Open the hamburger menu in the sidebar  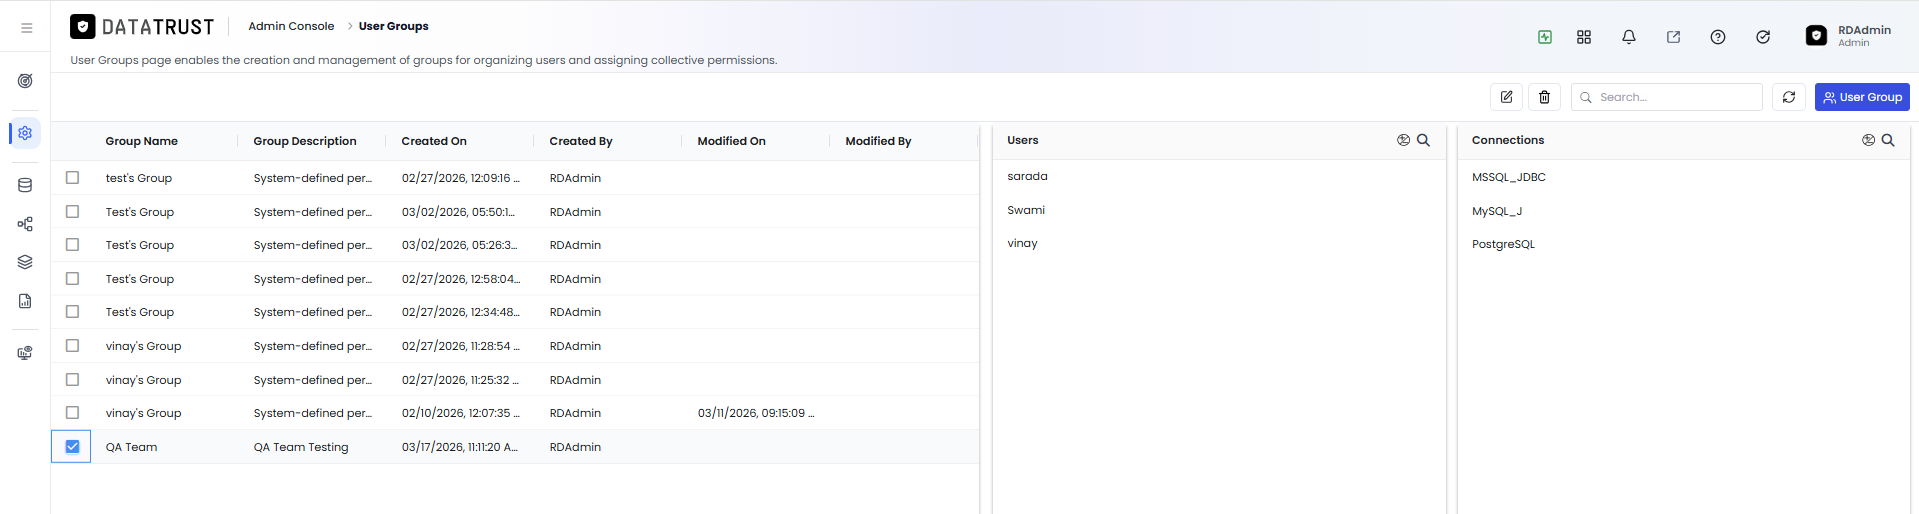[x=26, y=28]
